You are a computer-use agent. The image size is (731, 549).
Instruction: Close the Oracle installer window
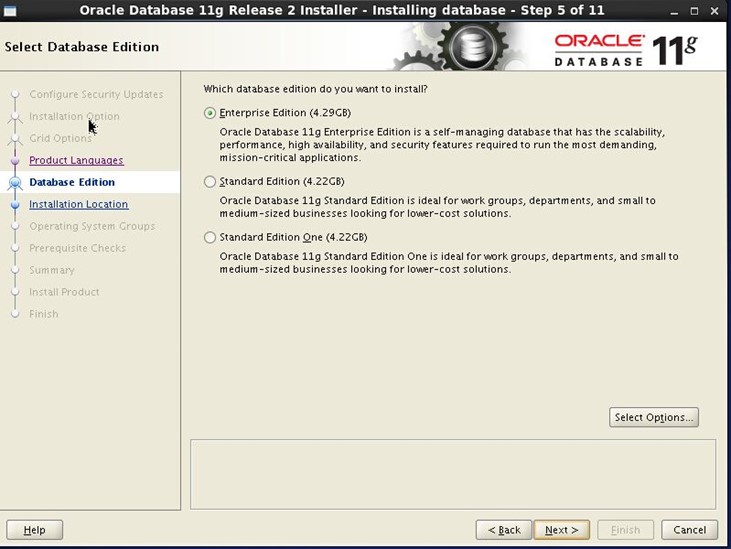click(x=716, y=10)
